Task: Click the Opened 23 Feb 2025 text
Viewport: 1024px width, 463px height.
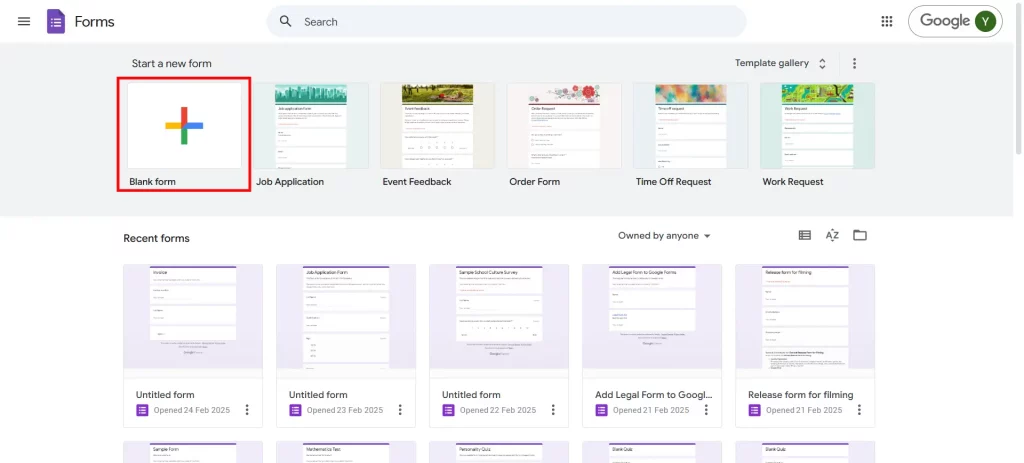Action: coord(345,410)
